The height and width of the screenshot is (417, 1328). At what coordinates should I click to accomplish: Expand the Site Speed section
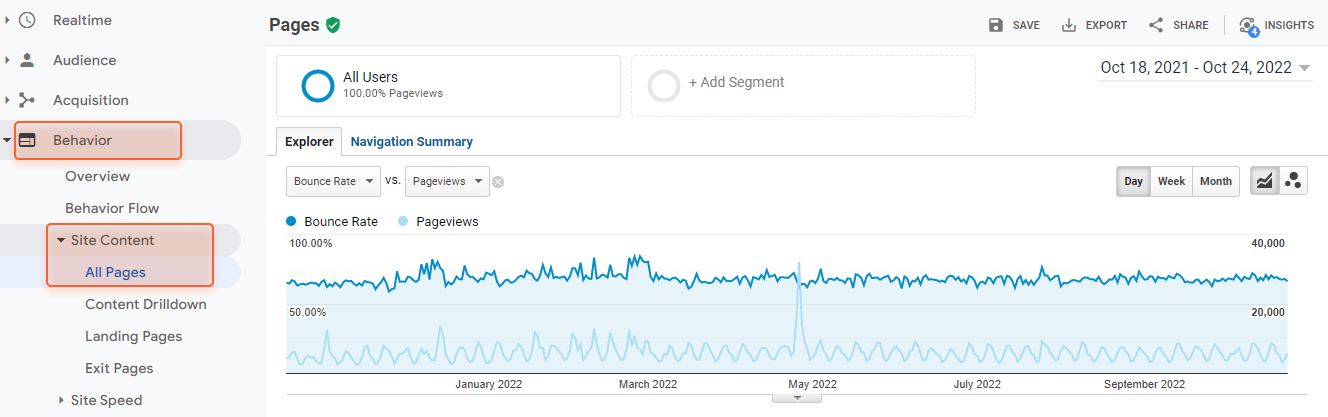pos(62,400)
